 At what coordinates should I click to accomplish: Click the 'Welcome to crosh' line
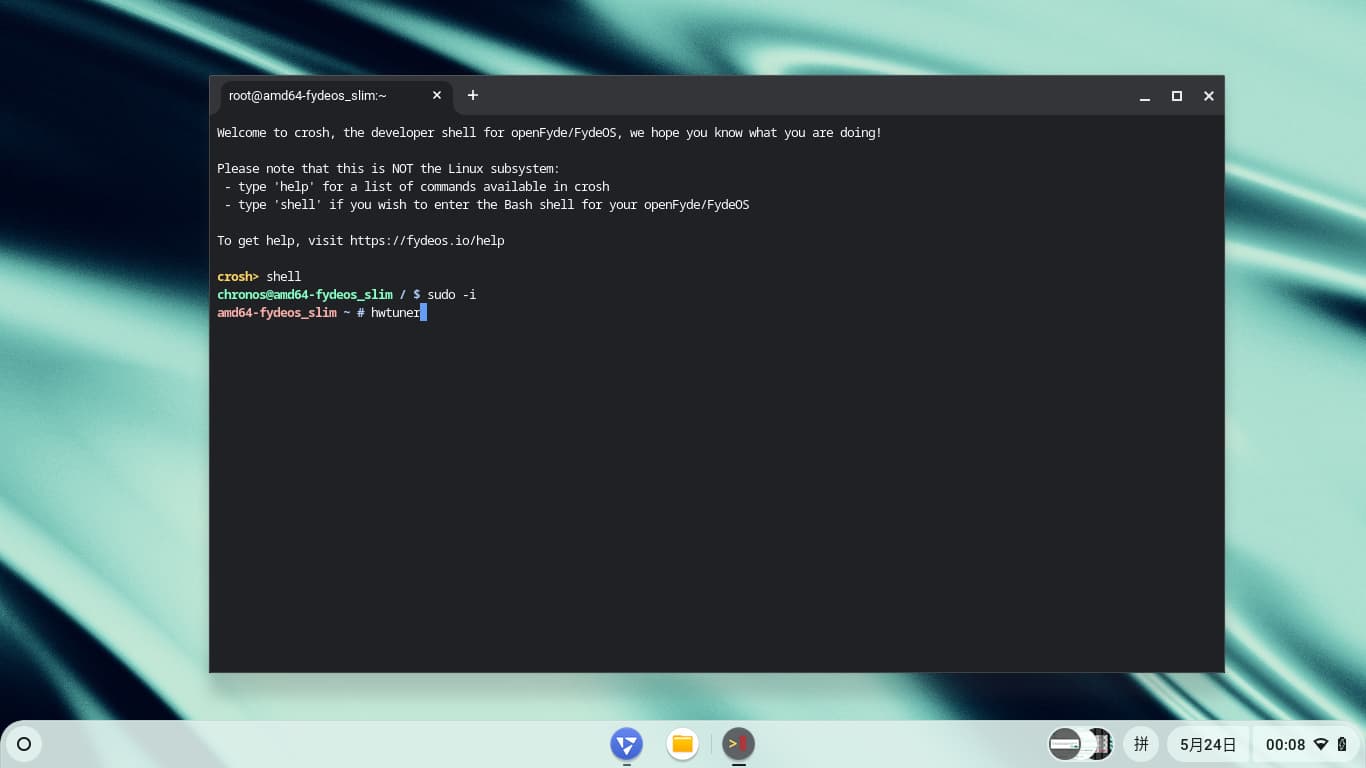pos(549,133)
